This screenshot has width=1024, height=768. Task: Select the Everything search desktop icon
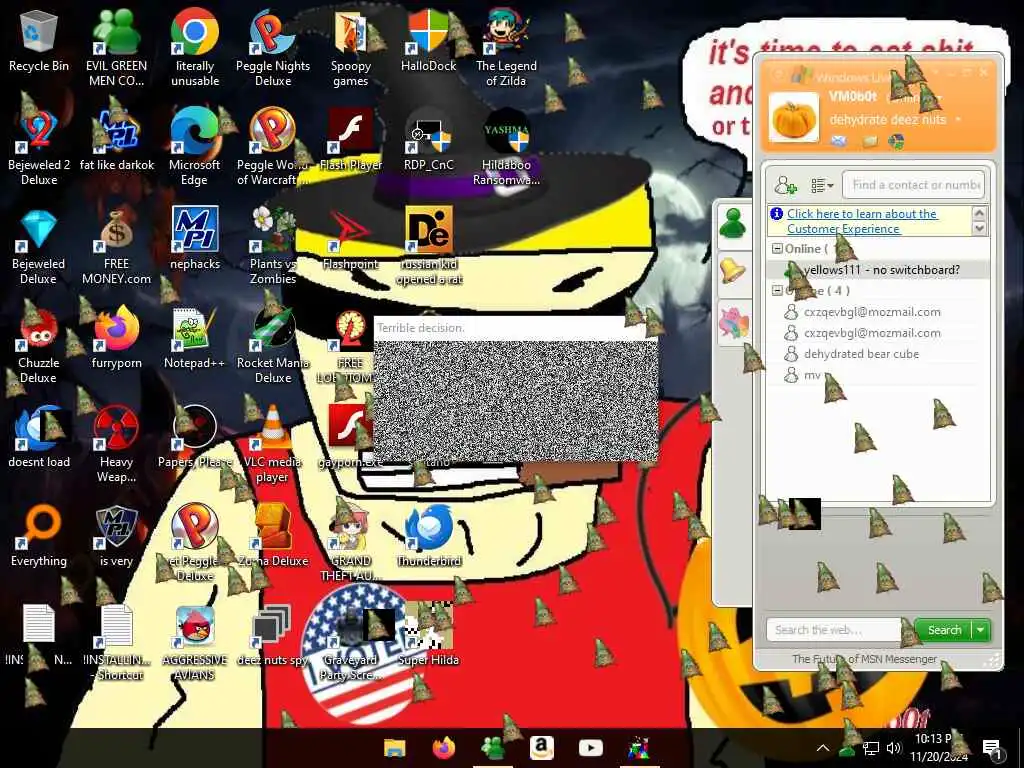[39, 537]
